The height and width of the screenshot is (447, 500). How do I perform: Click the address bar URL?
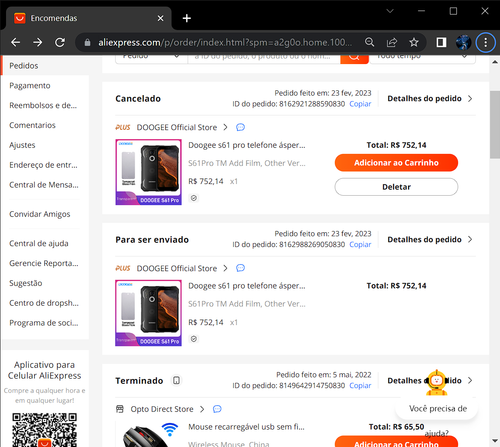(x=225, y=42)
